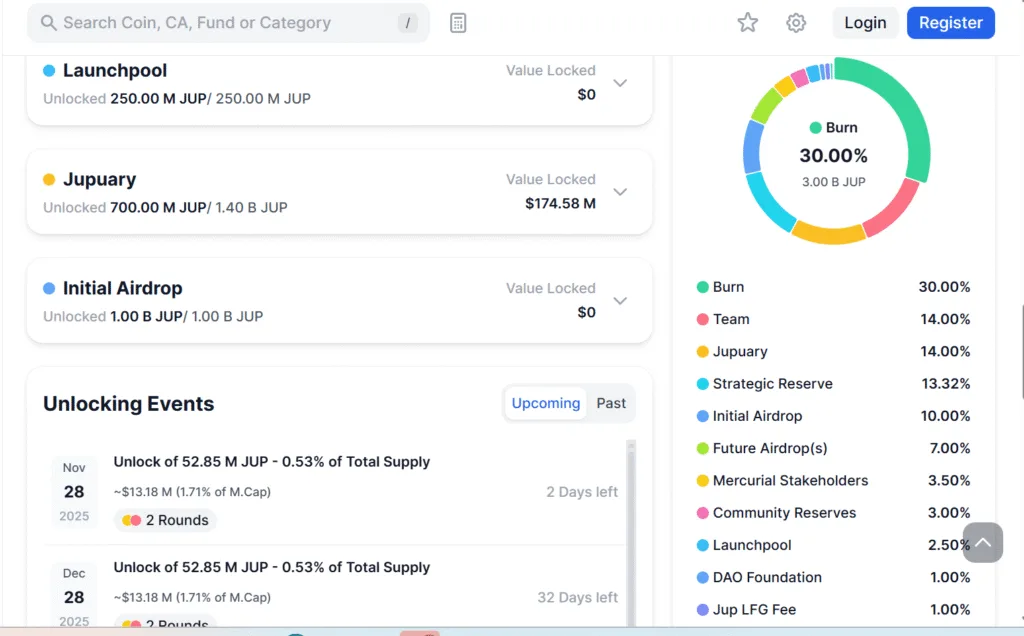Open the settings gear icon

pyautogui.click(x=796, y=23)
